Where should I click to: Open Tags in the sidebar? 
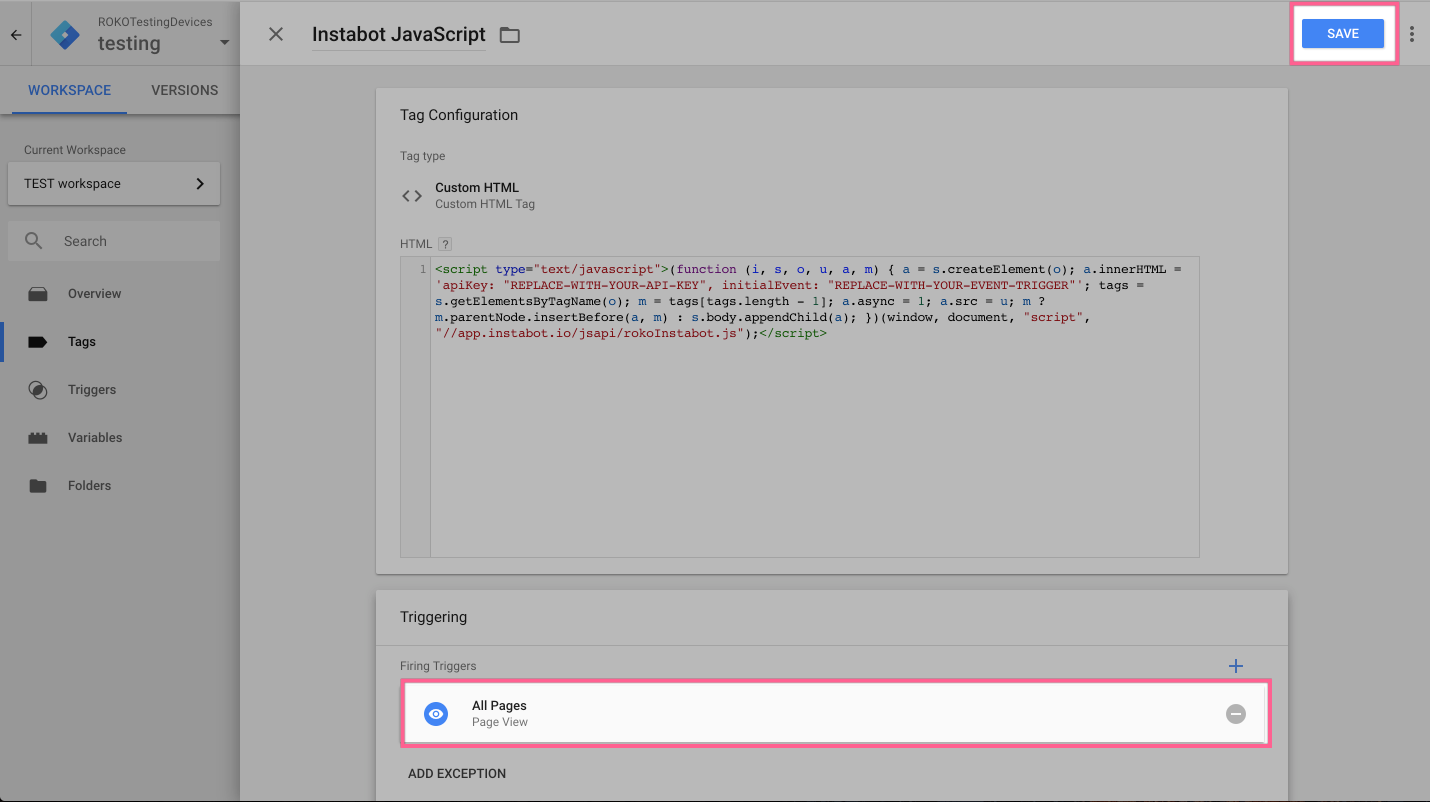pyautogui.click(x=82, y=342)
